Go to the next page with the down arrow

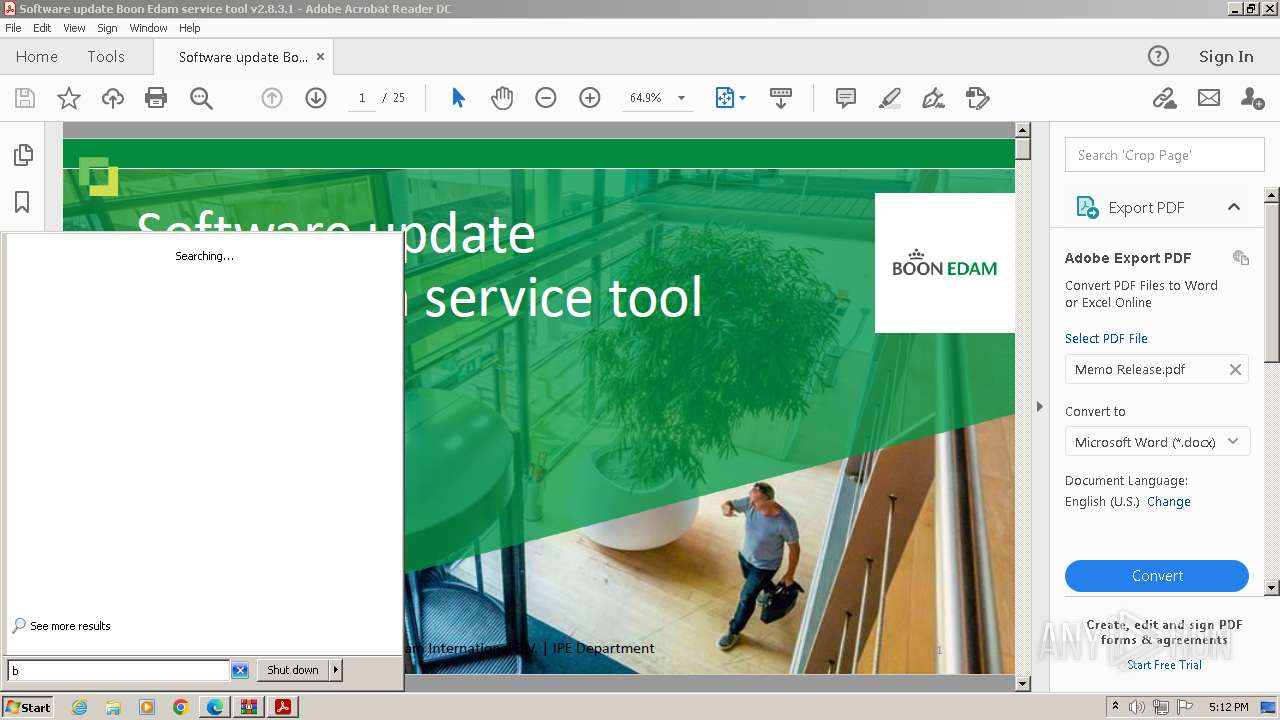pos(316,98)
